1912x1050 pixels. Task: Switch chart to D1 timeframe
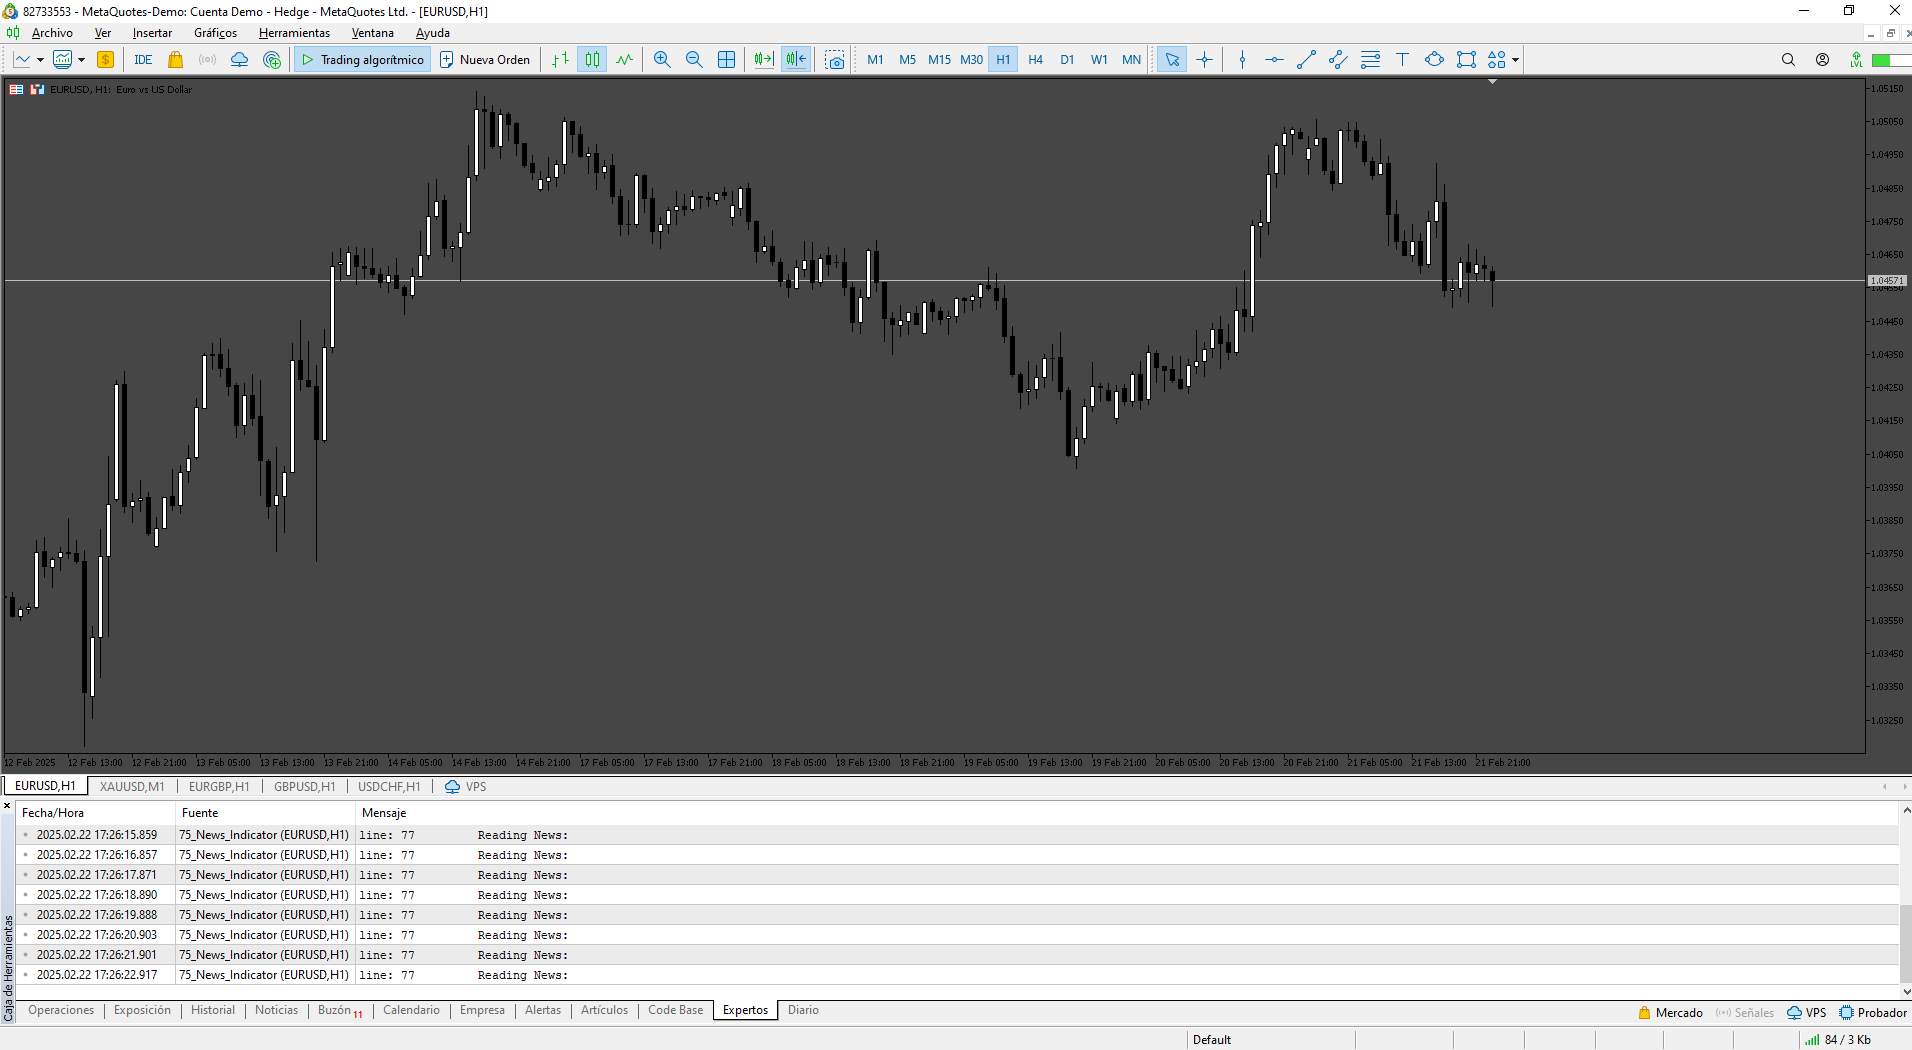click(1067, 60)
